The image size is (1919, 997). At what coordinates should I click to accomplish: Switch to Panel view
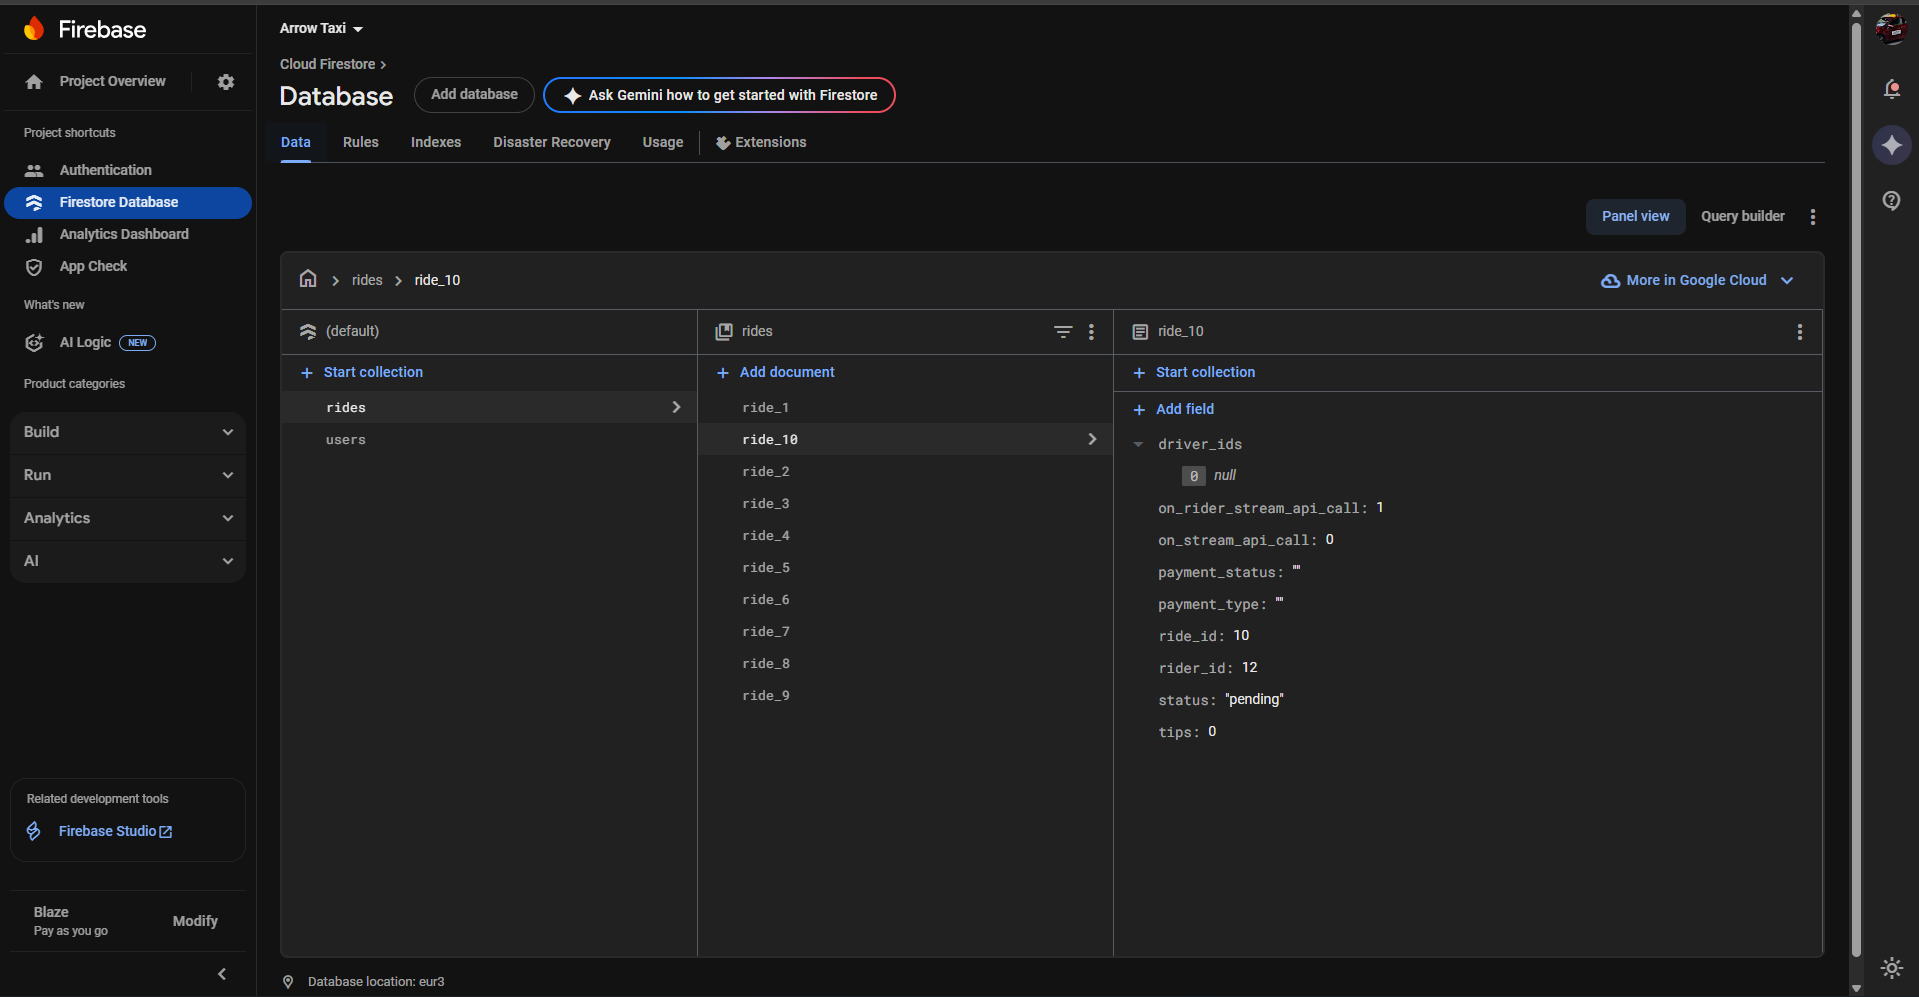coord(1635,217)
